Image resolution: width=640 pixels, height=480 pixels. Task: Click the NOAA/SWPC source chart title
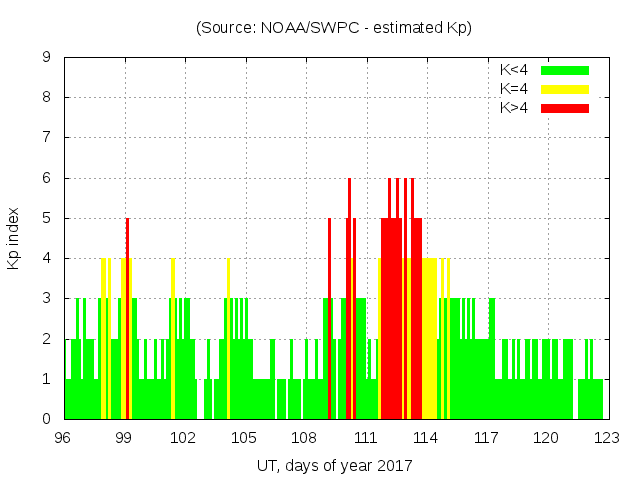[334, 28]
